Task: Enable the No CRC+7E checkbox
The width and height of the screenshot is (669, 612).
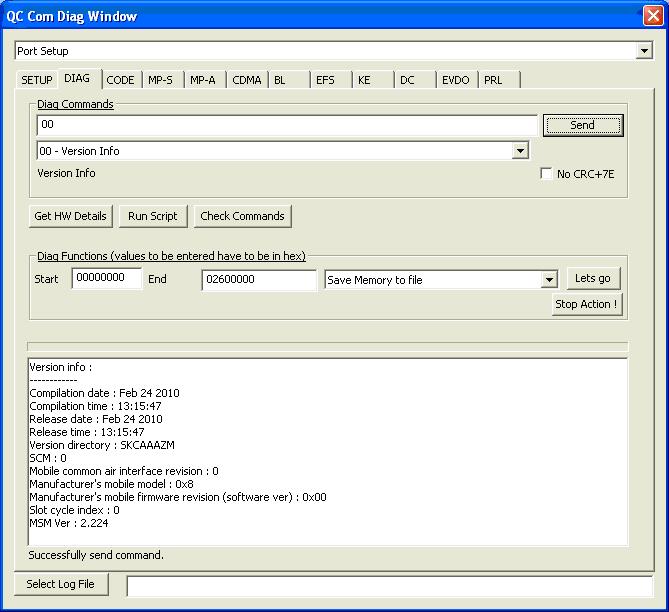Action: [x=546, y=173]
